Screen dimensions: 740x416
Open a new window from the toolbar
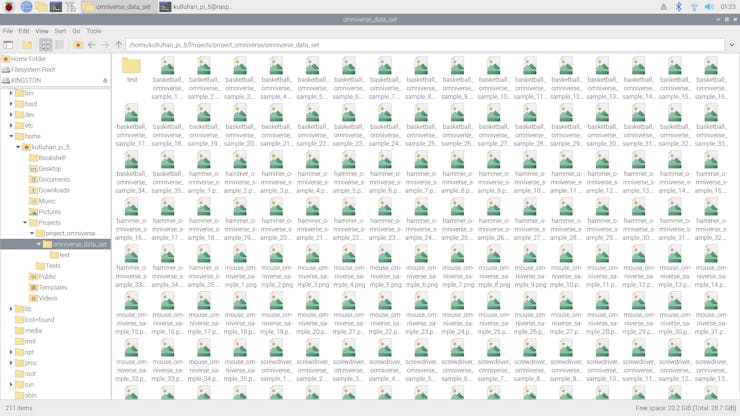click(x=8, y=45)
